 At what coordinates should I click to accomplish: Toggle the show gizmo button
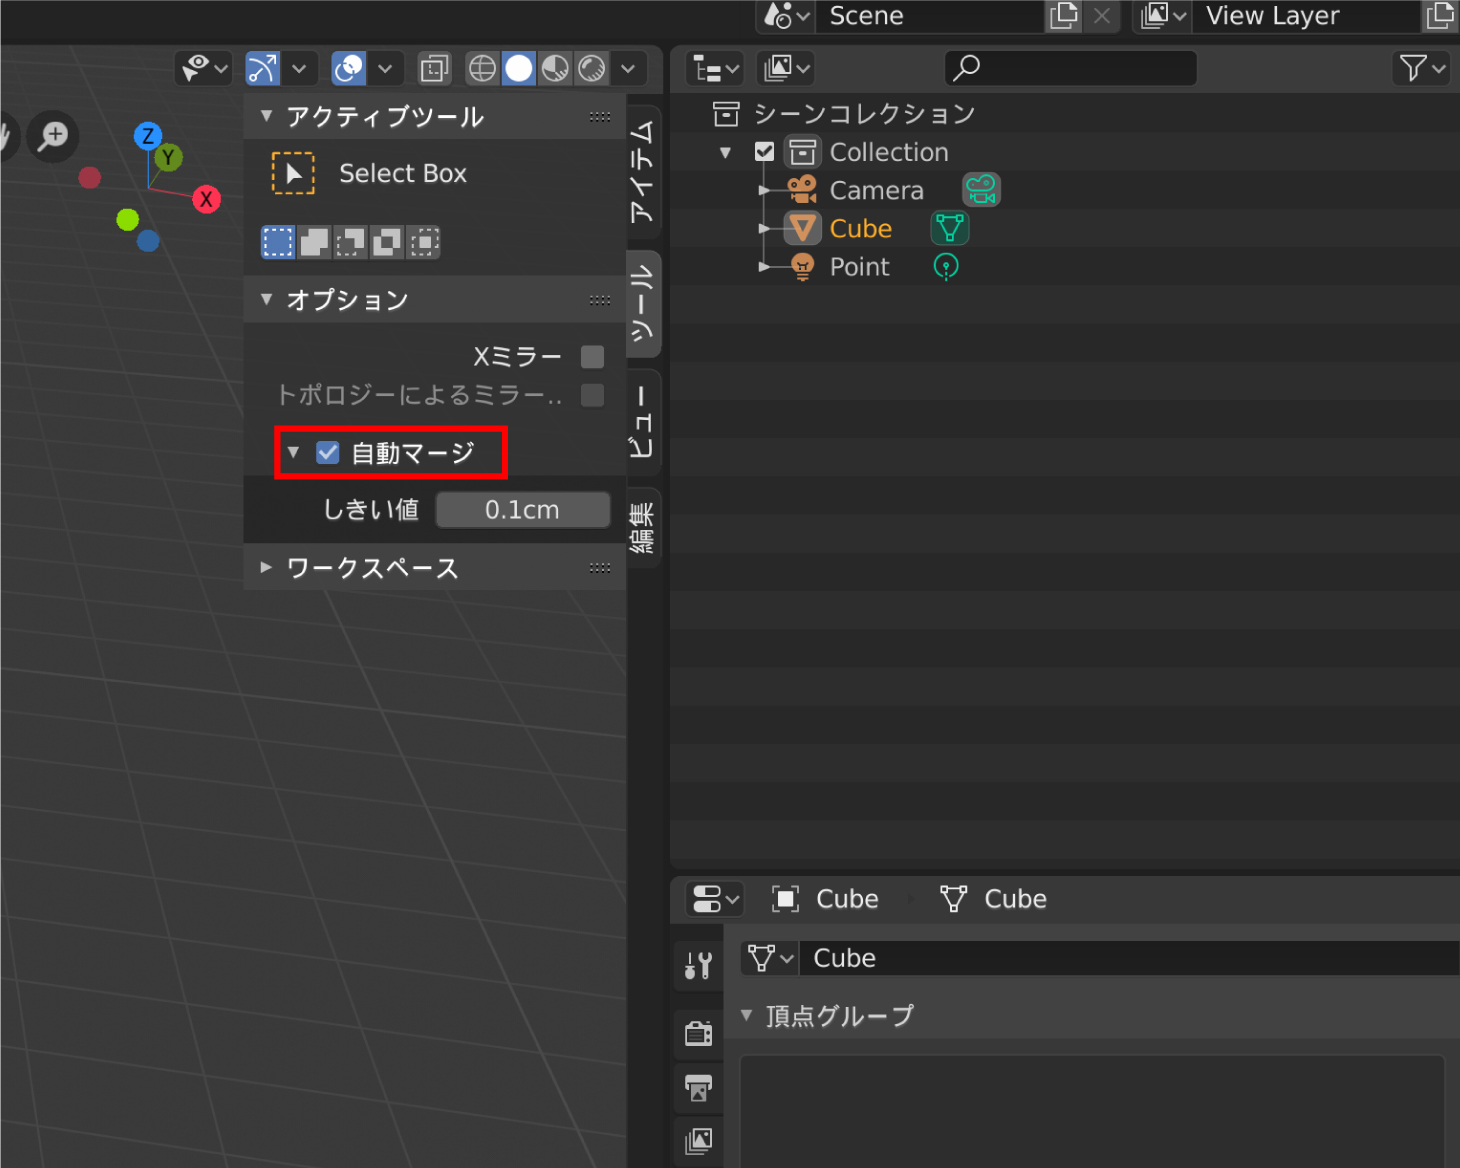(263, 68)
